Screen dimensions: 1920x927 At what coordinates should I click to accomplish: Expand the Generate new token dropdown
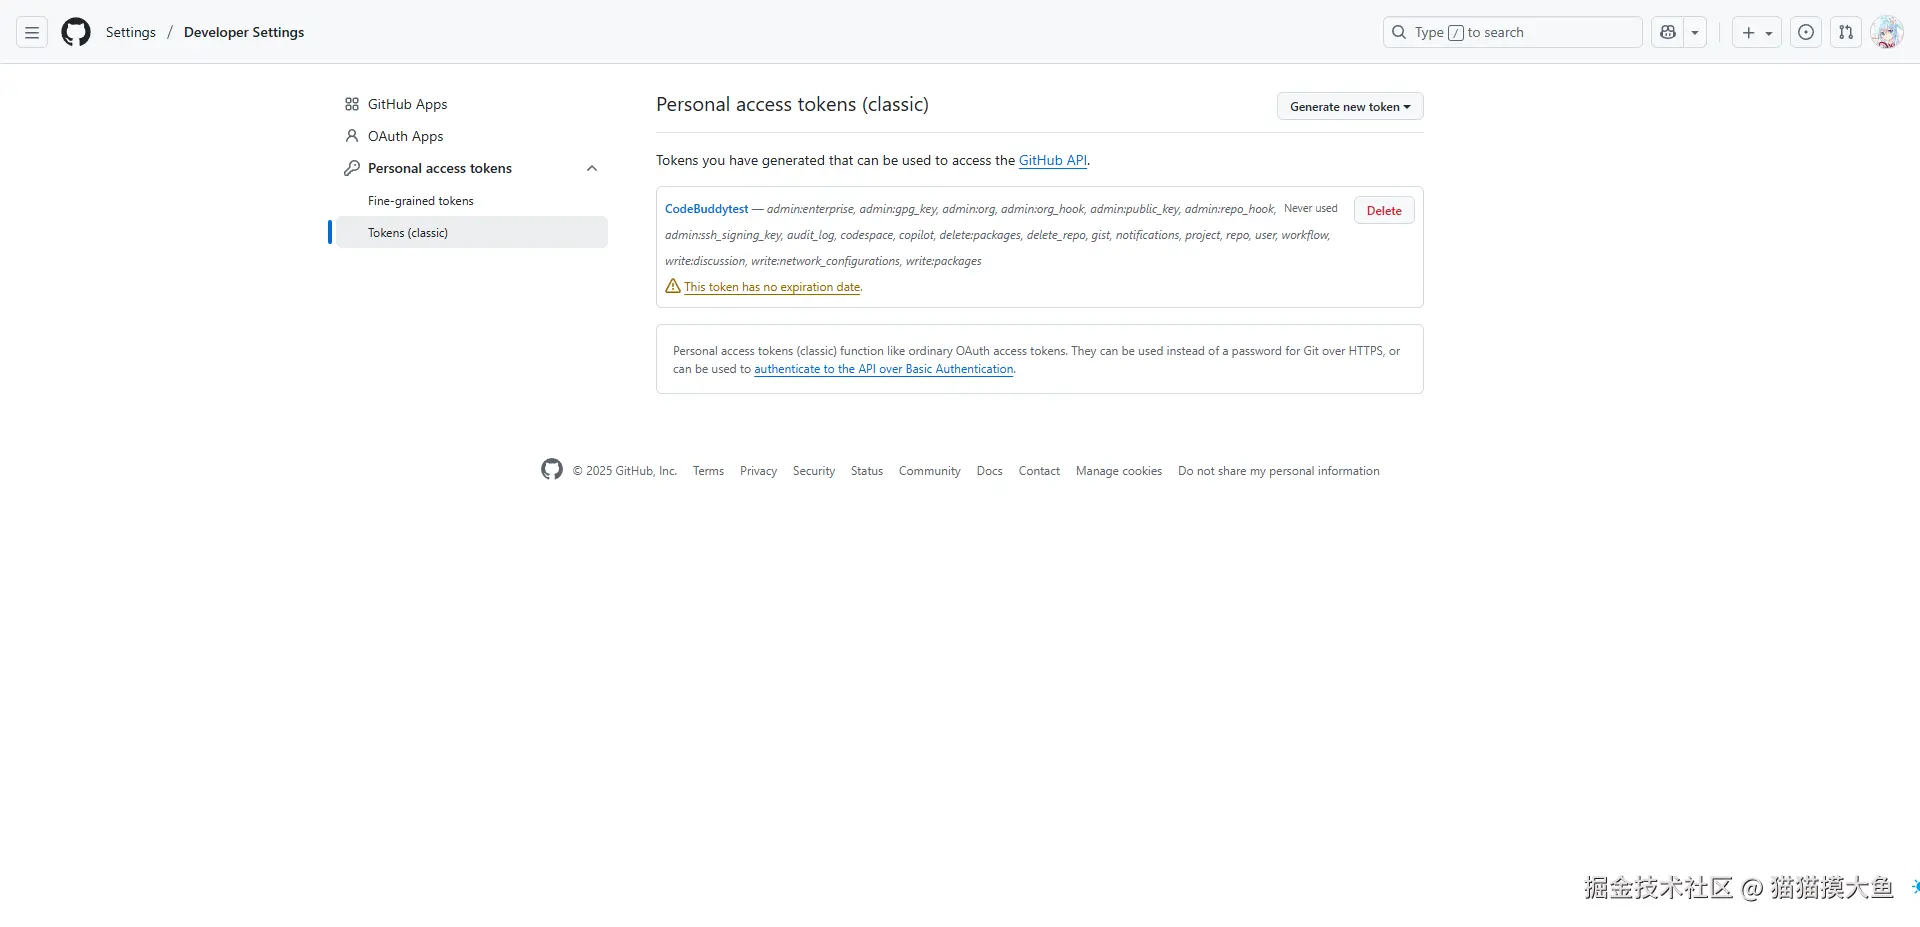(x=1350, y=106)
